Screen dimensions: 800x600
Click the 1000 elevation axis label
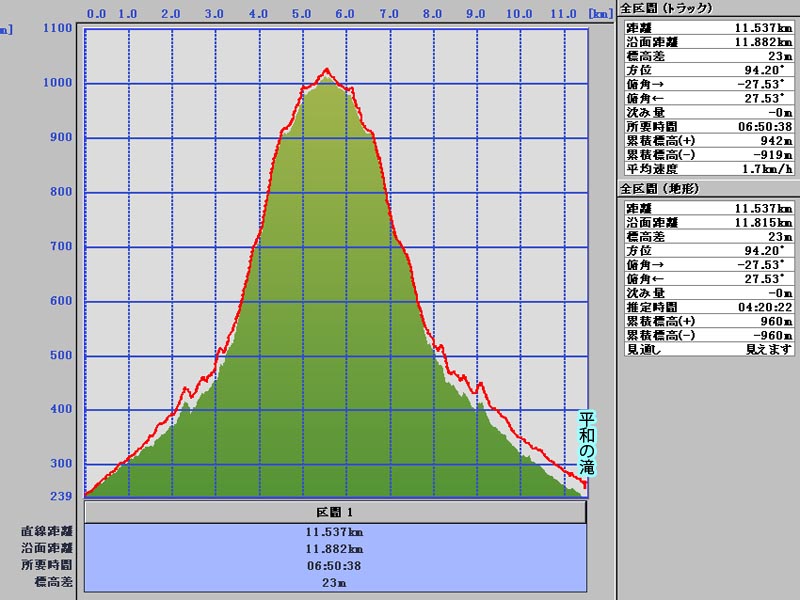59,83
